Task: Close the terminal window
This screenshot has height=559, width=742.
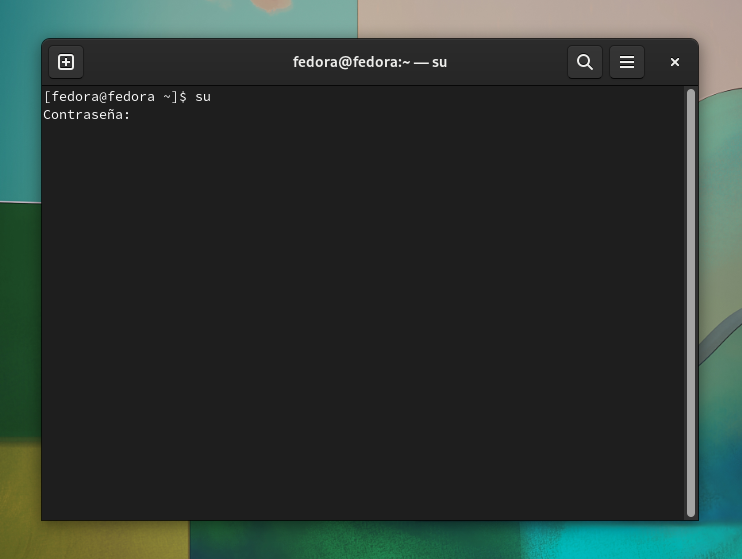Action: [x=675, y=62]
